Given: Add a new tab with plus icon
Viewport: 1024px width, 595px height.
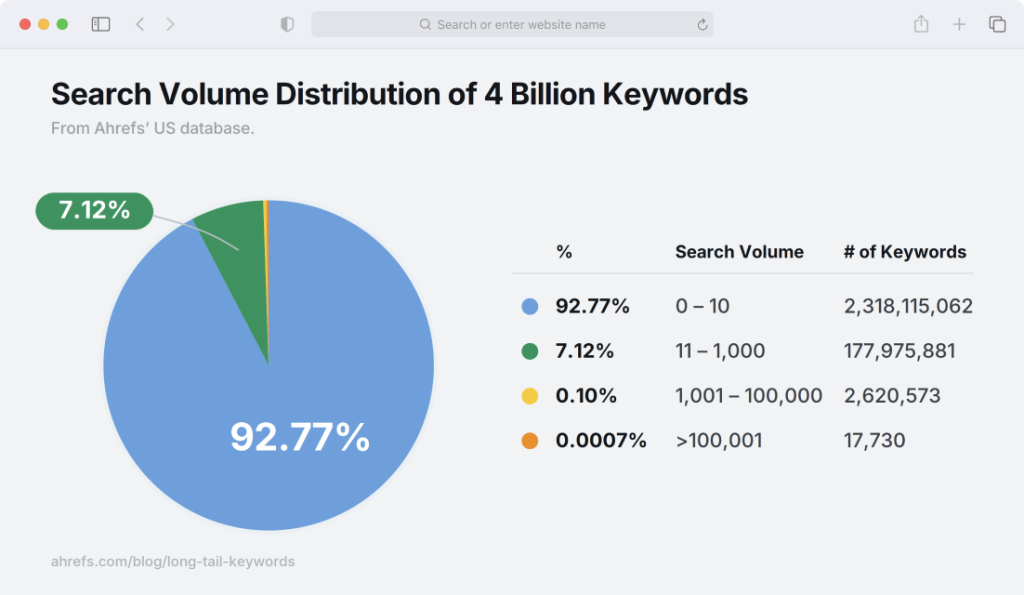Looking at the screenshot, I should pyautogui.click(x=959, y=25).
